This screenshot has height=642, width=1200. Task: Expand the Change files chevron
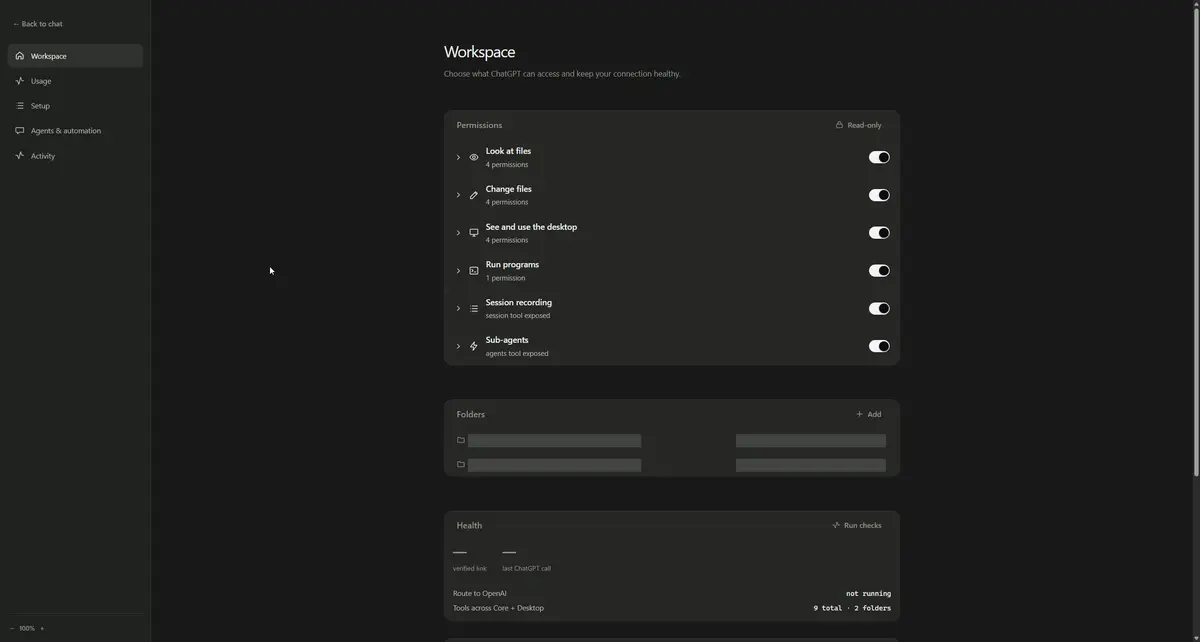click(458, 195)
